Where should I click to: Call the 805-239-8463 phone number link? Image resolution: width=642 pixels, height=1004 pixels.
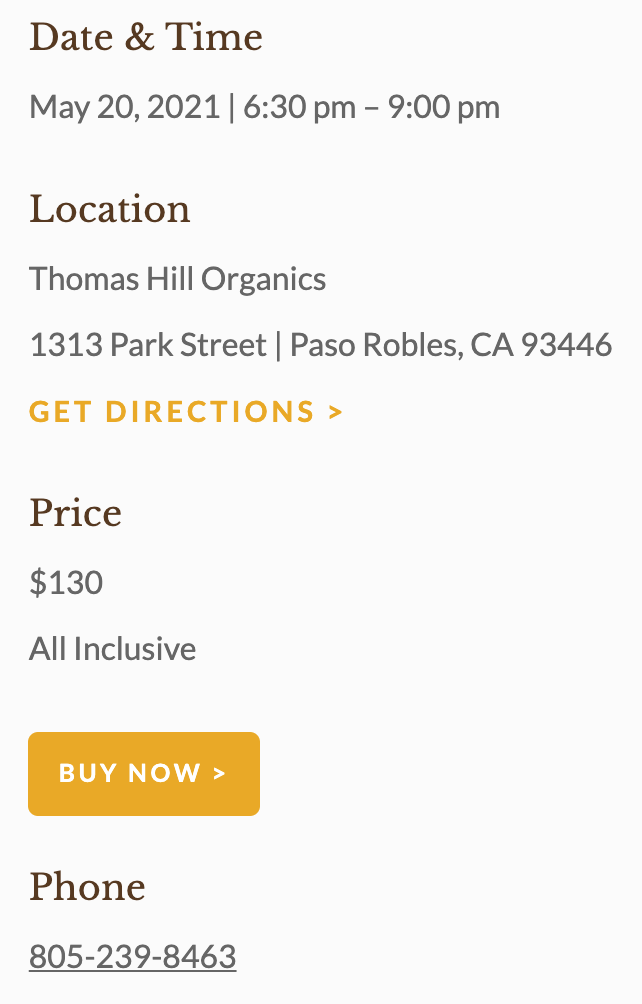coord(132,957)
